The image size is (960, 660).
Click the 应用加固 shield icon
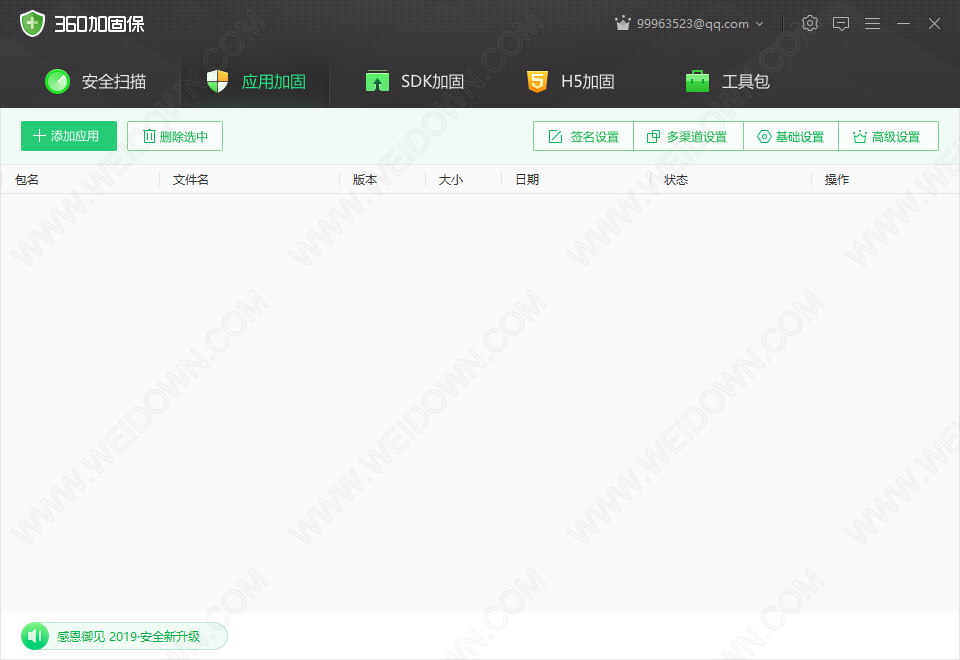tap(217, 81)
